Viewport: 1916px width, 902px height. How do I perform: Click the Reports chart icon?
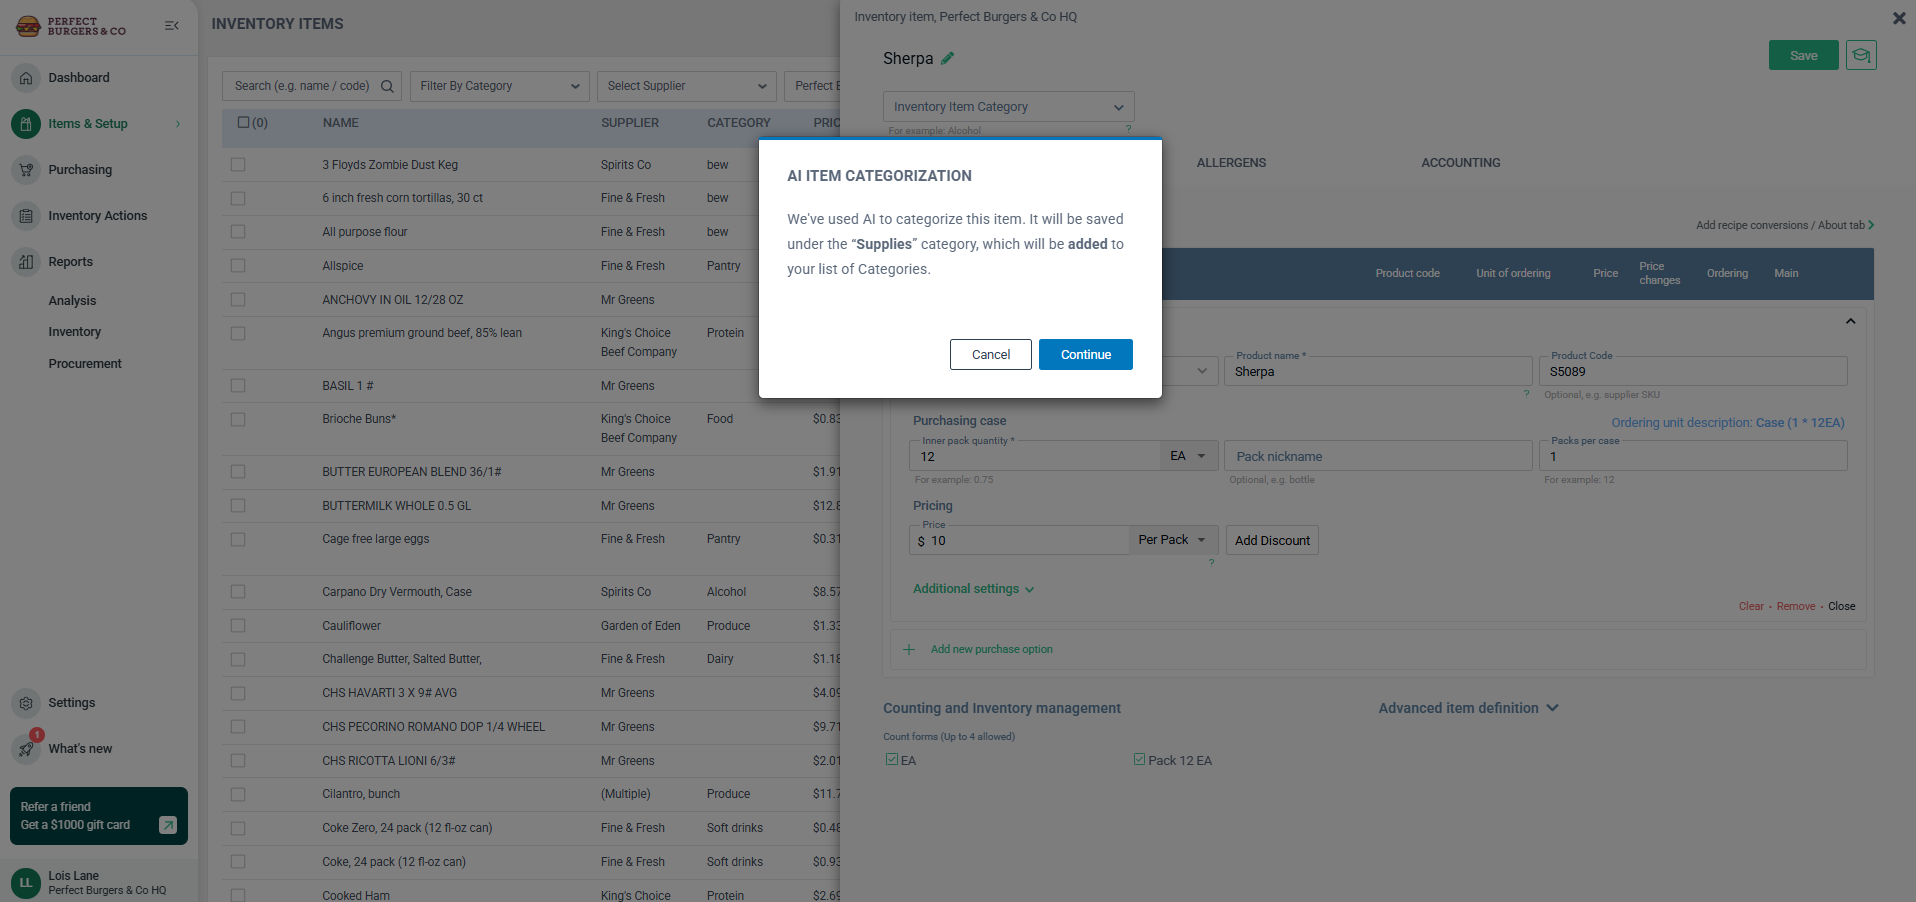(x=25, y=261)
